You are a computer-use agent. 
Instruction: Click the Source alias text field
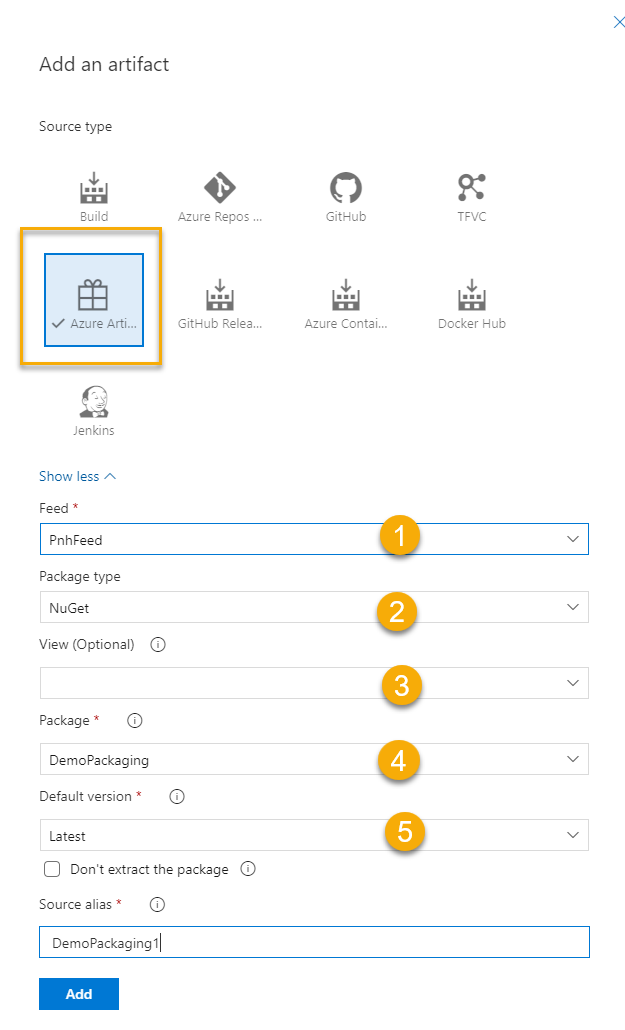coord(314,942)
